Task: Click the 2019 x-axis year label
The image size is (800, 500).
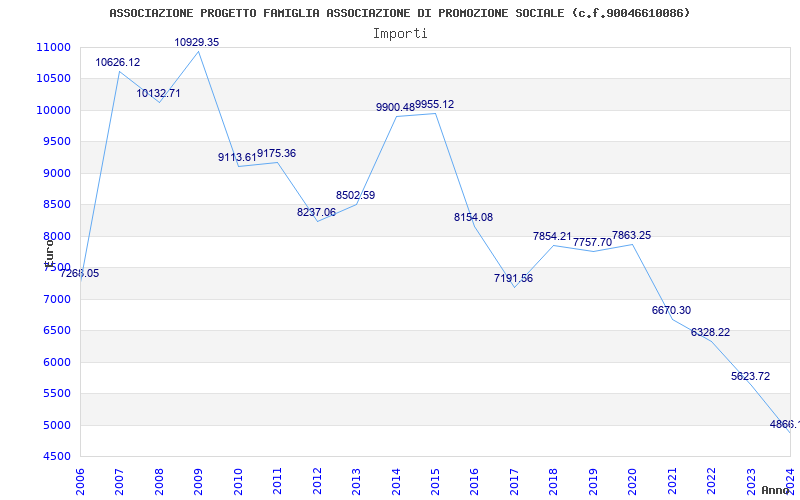Action: [x=593, y=481]
